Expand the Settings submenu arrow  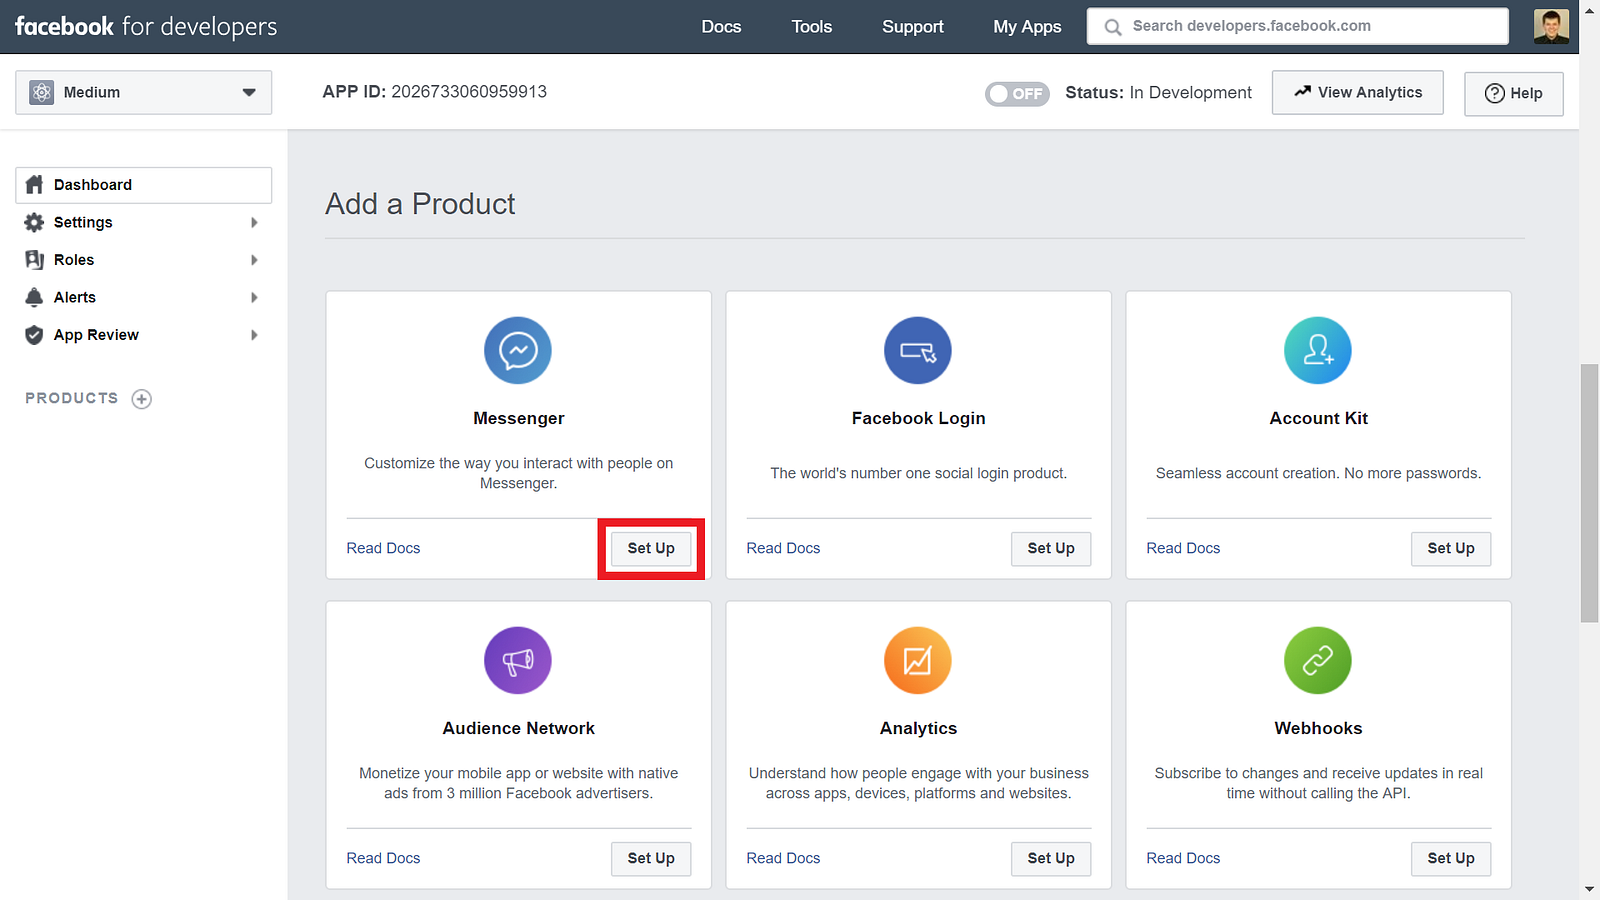(254, 222)
